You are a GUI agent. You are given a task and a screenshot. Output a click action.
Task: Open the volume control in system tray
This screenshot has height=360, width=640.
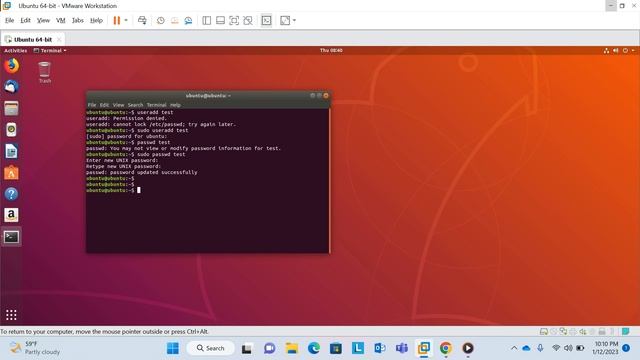568,348
